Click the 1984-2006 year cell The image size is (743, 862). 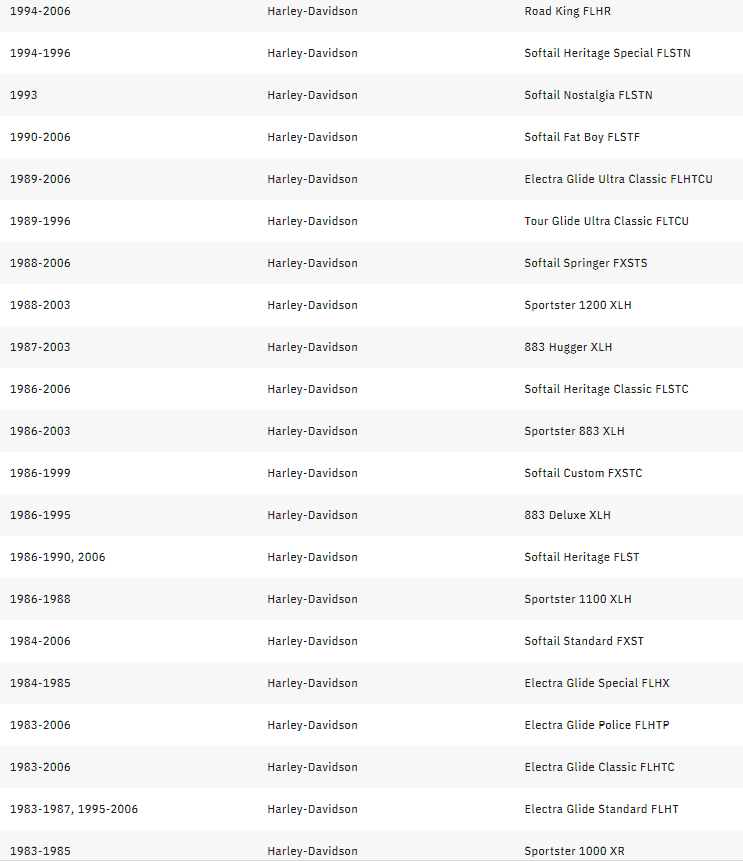(x=40, y=641)
